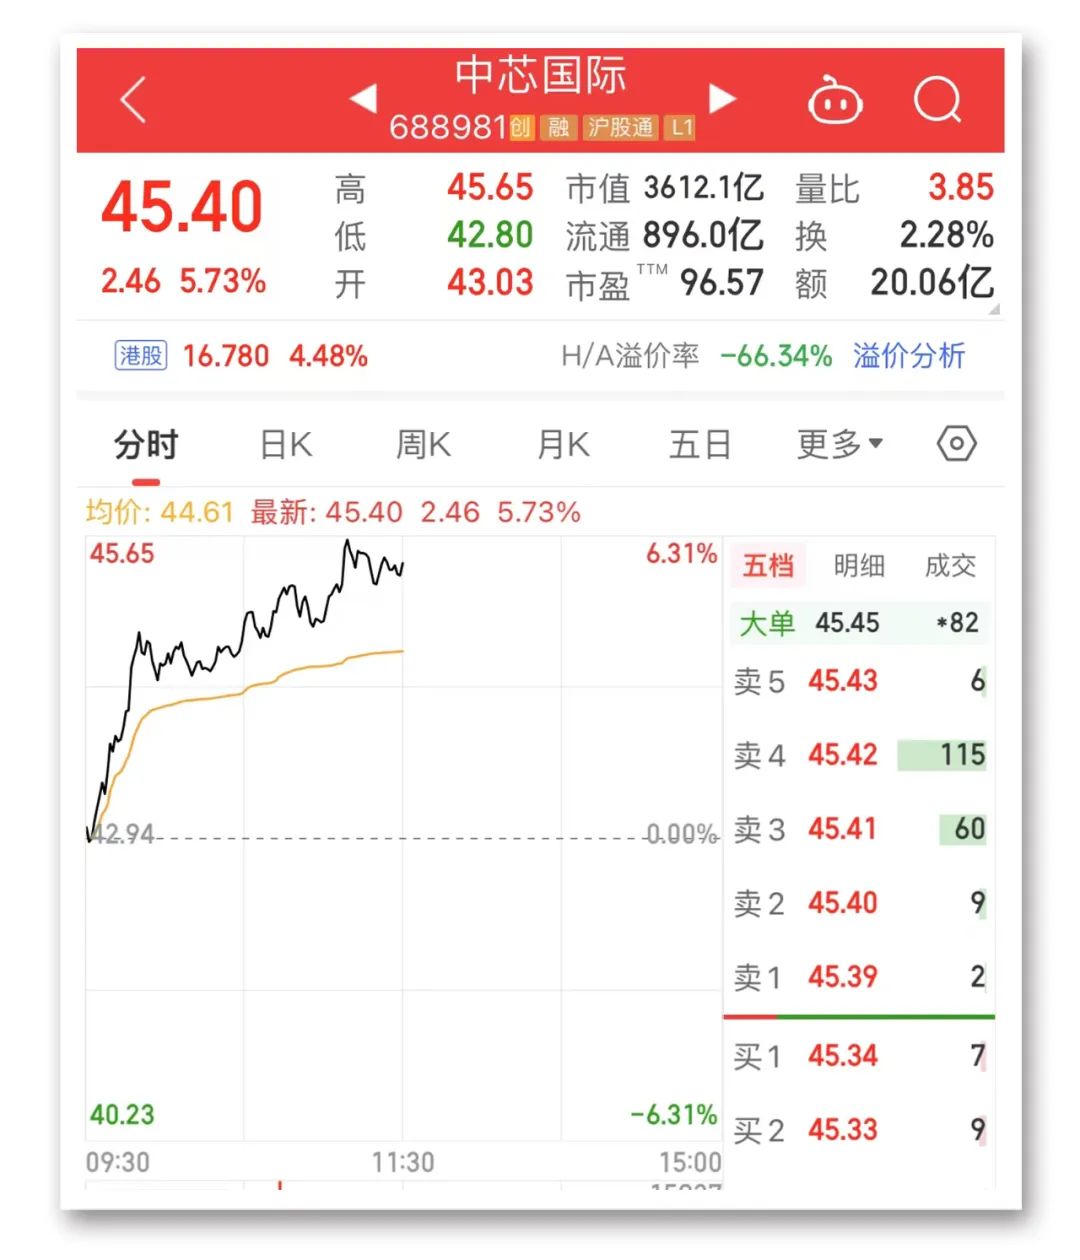Tap the 沪股通 badge
Image resolution: width=1080 pixels, height=1260 pixels.
click(x=620, y=127)
